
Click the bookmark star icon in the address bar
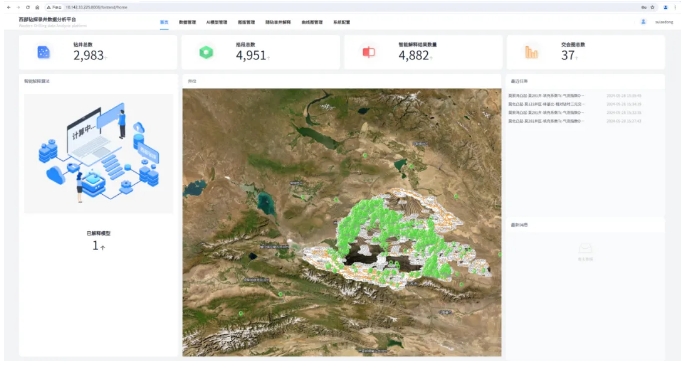coord(652,7)
